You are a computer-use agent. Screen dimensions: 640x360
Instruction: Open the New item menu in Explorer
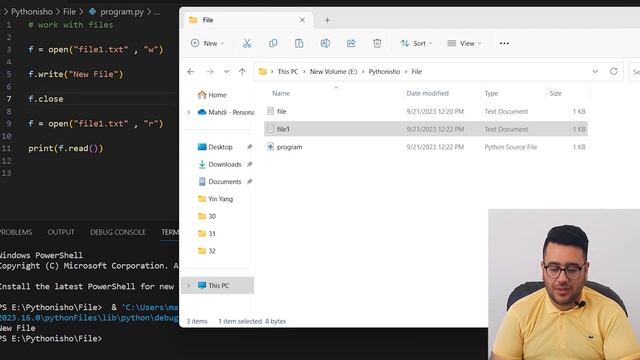coord(207,43)
